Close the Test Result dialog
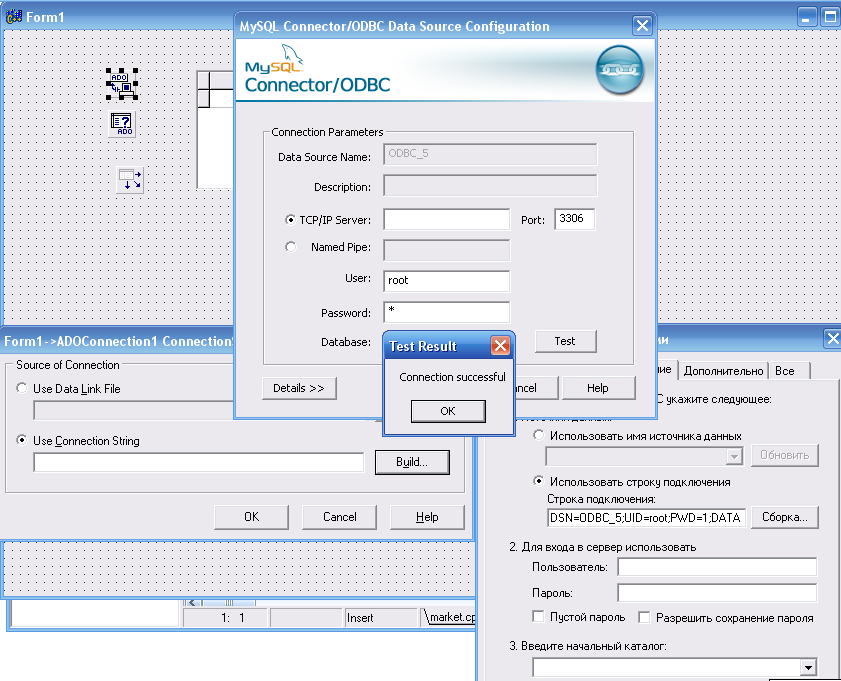This screenshot has width=841, height=681. pyautogui.click(x=500, y=346)
